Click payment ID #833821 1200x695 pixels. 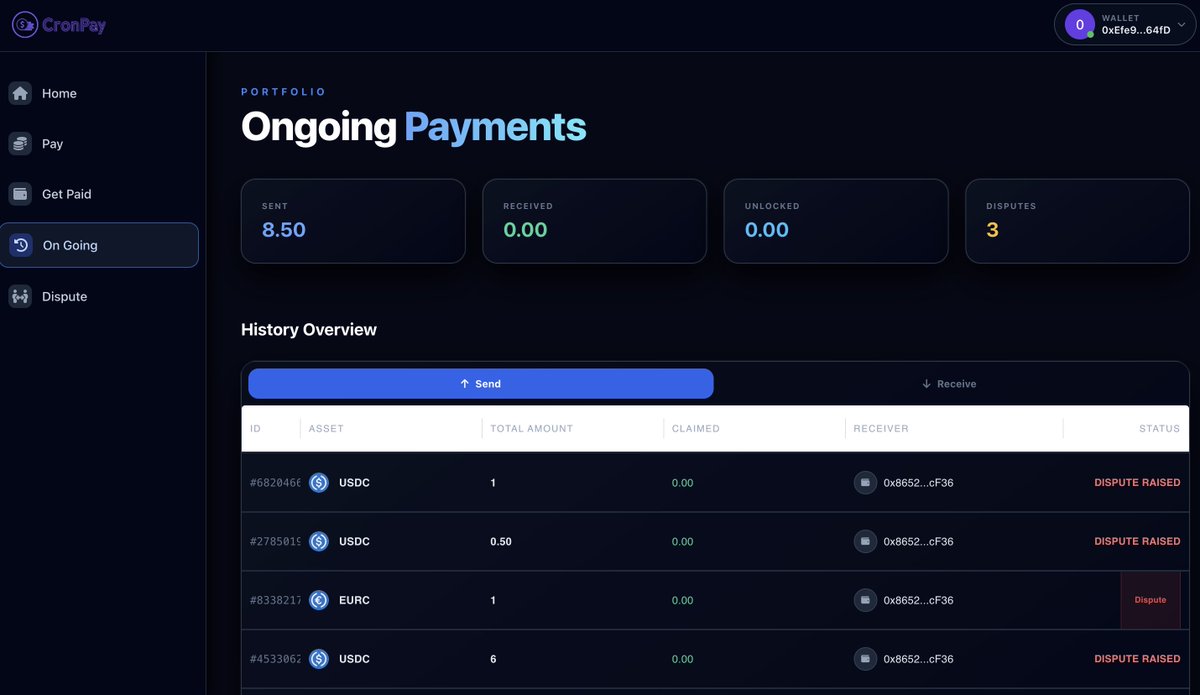pyautogui.click(x=276, y=601)
